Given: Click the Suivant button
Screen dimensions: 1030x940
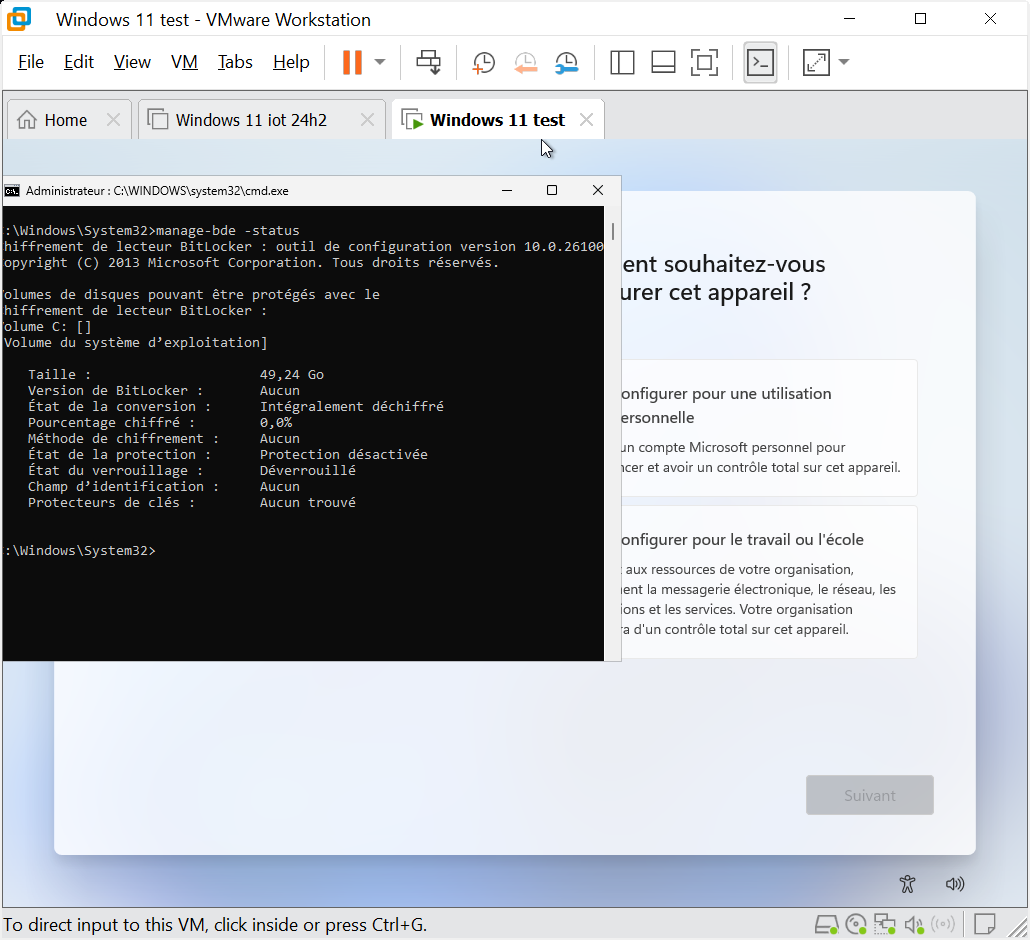Looking at the screenshot, I should click(x=869, y=795).
